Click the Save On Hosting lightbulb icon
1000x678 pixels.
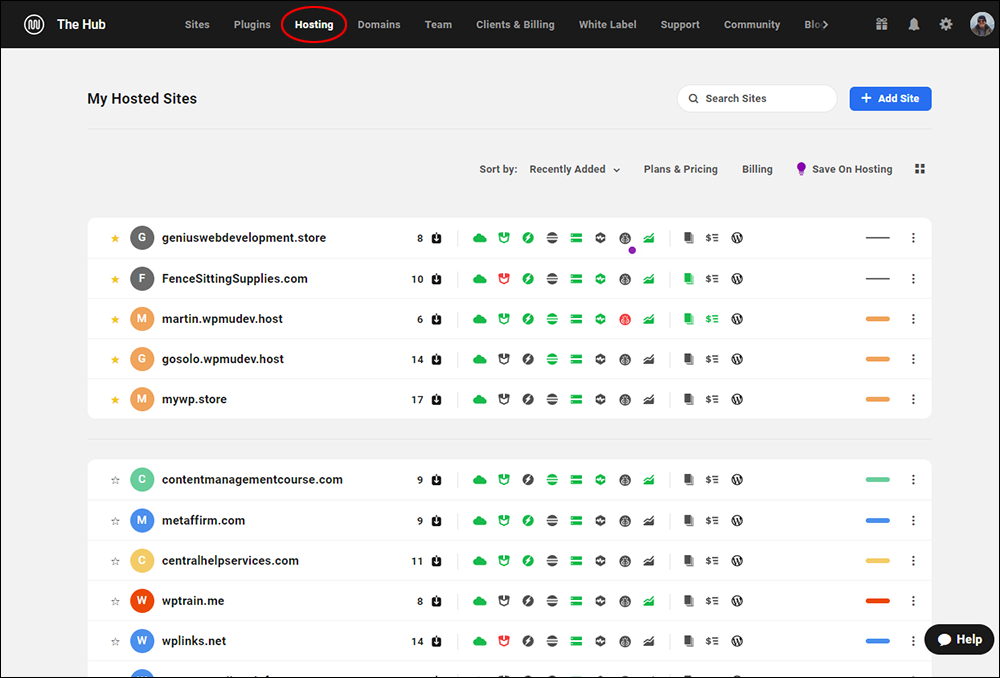click(x=802, y=168)
